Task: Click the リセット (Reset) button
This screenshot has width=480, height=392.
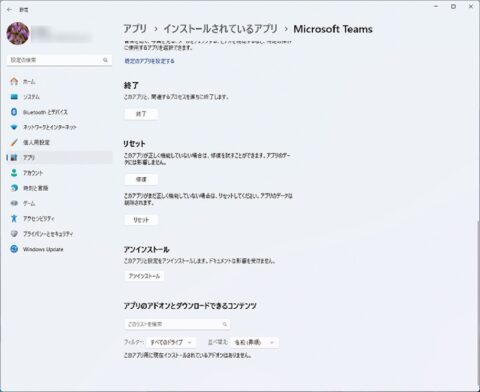Action: 141,220
